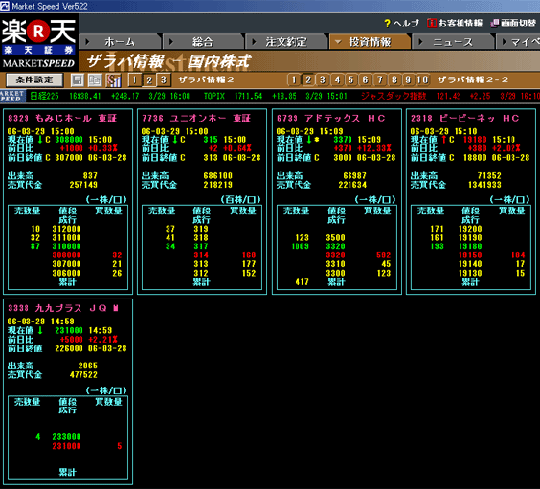
Task: Click 出来高 value 686100 for ユニオンホー
Action: pos(218,176)
